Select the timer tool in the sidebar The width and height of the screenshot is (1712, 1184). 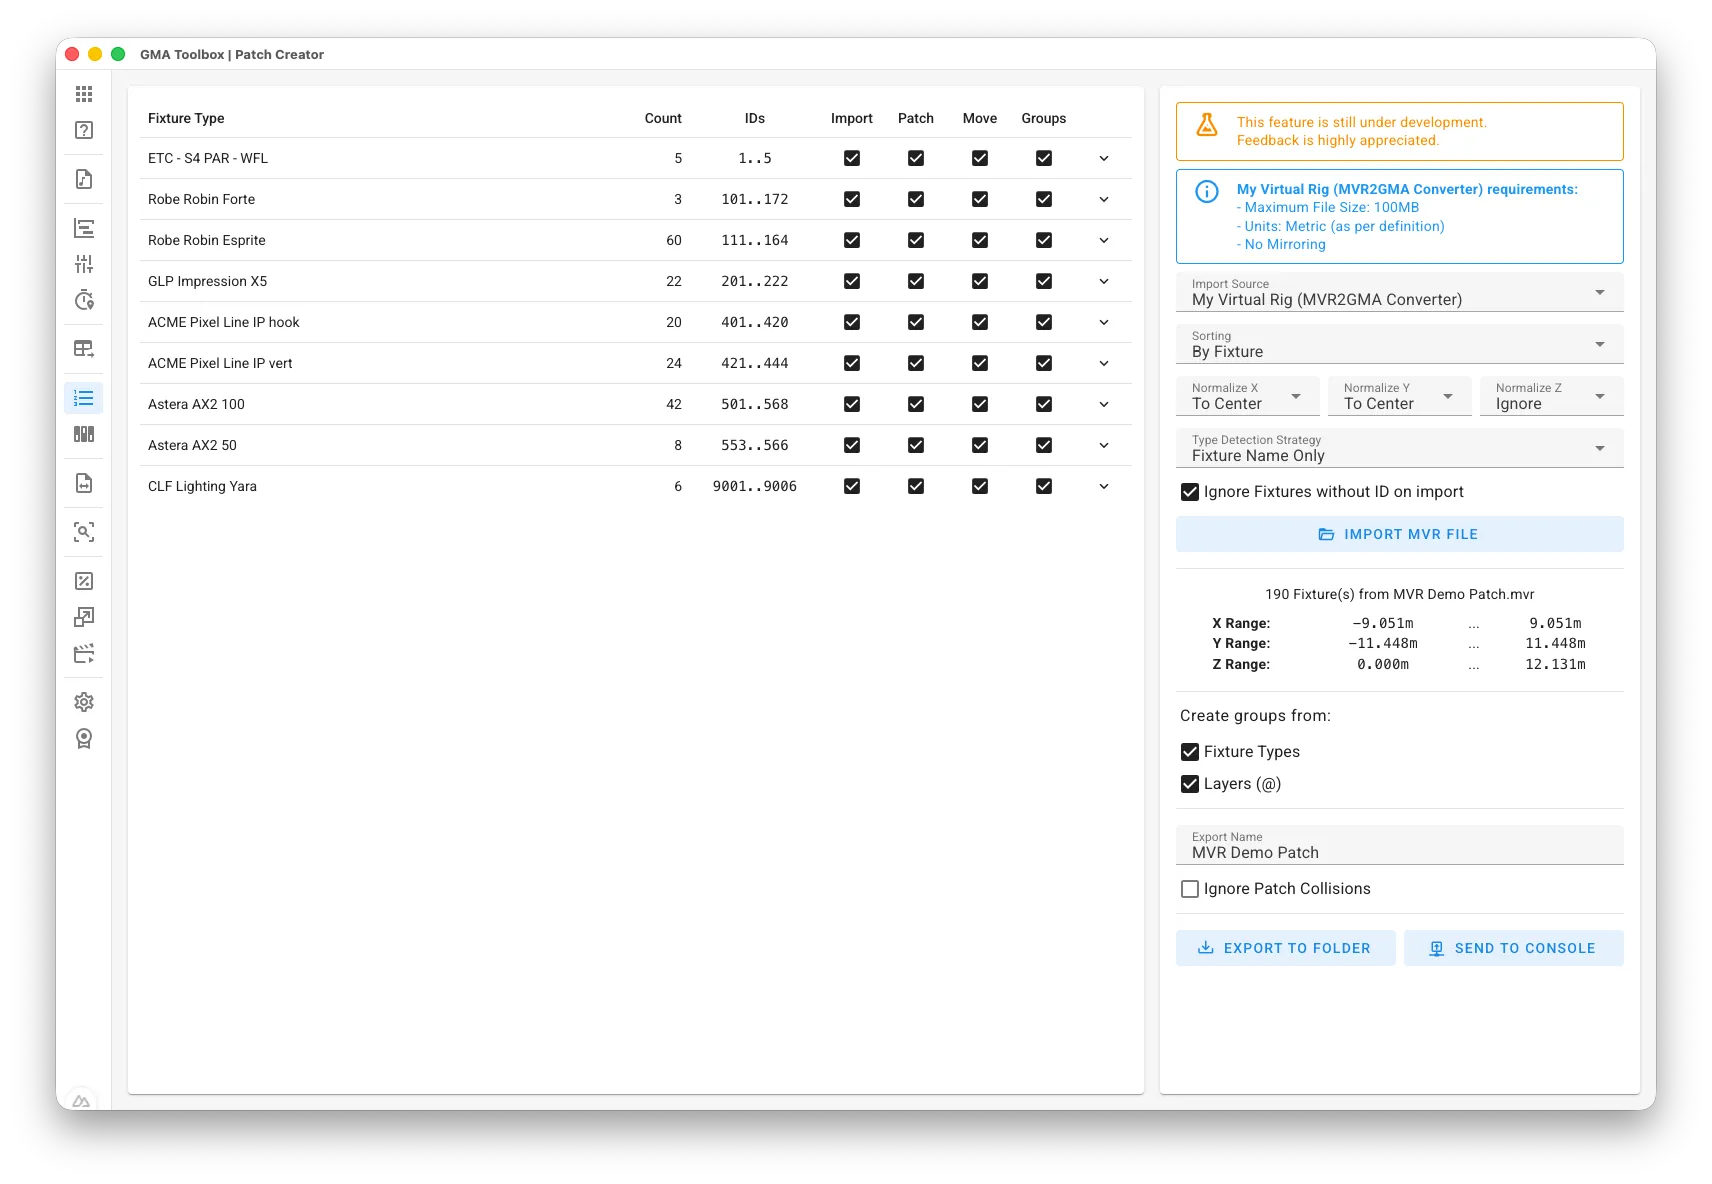pyautogui.click(x=84, y=300)
